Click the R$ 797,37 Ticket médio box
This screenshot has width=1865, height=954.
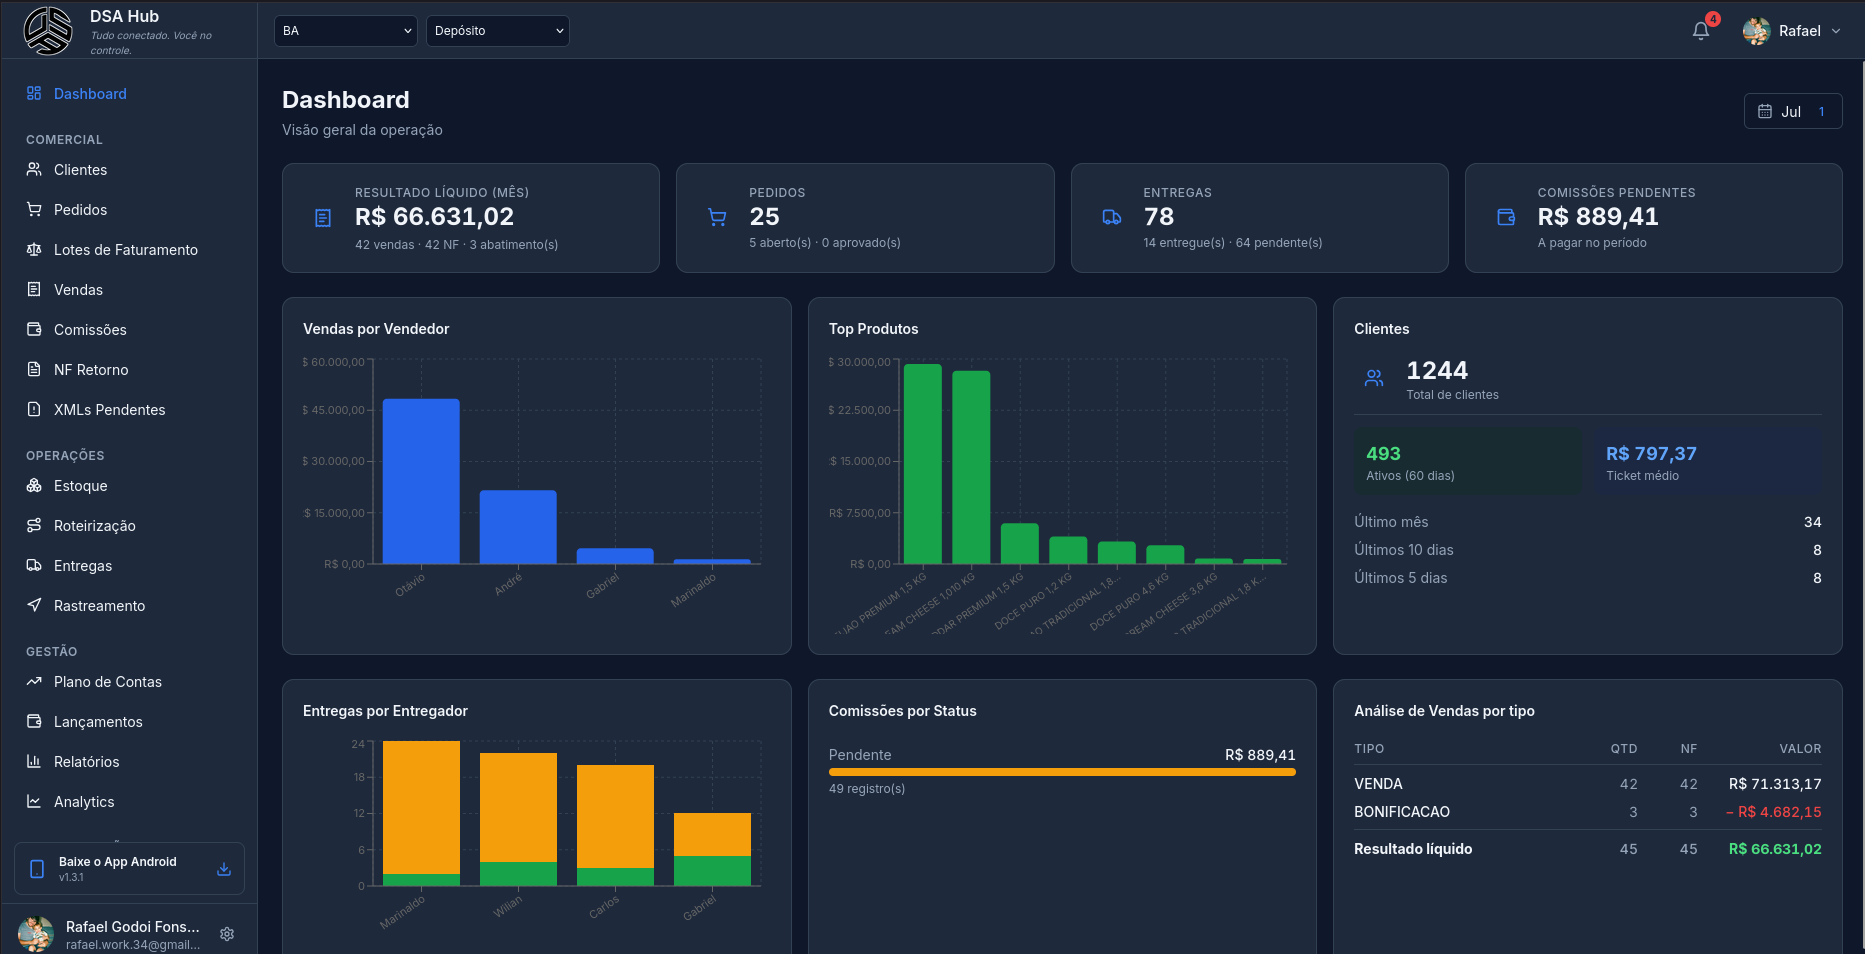pyautogui.click(x=1708, y=462)
